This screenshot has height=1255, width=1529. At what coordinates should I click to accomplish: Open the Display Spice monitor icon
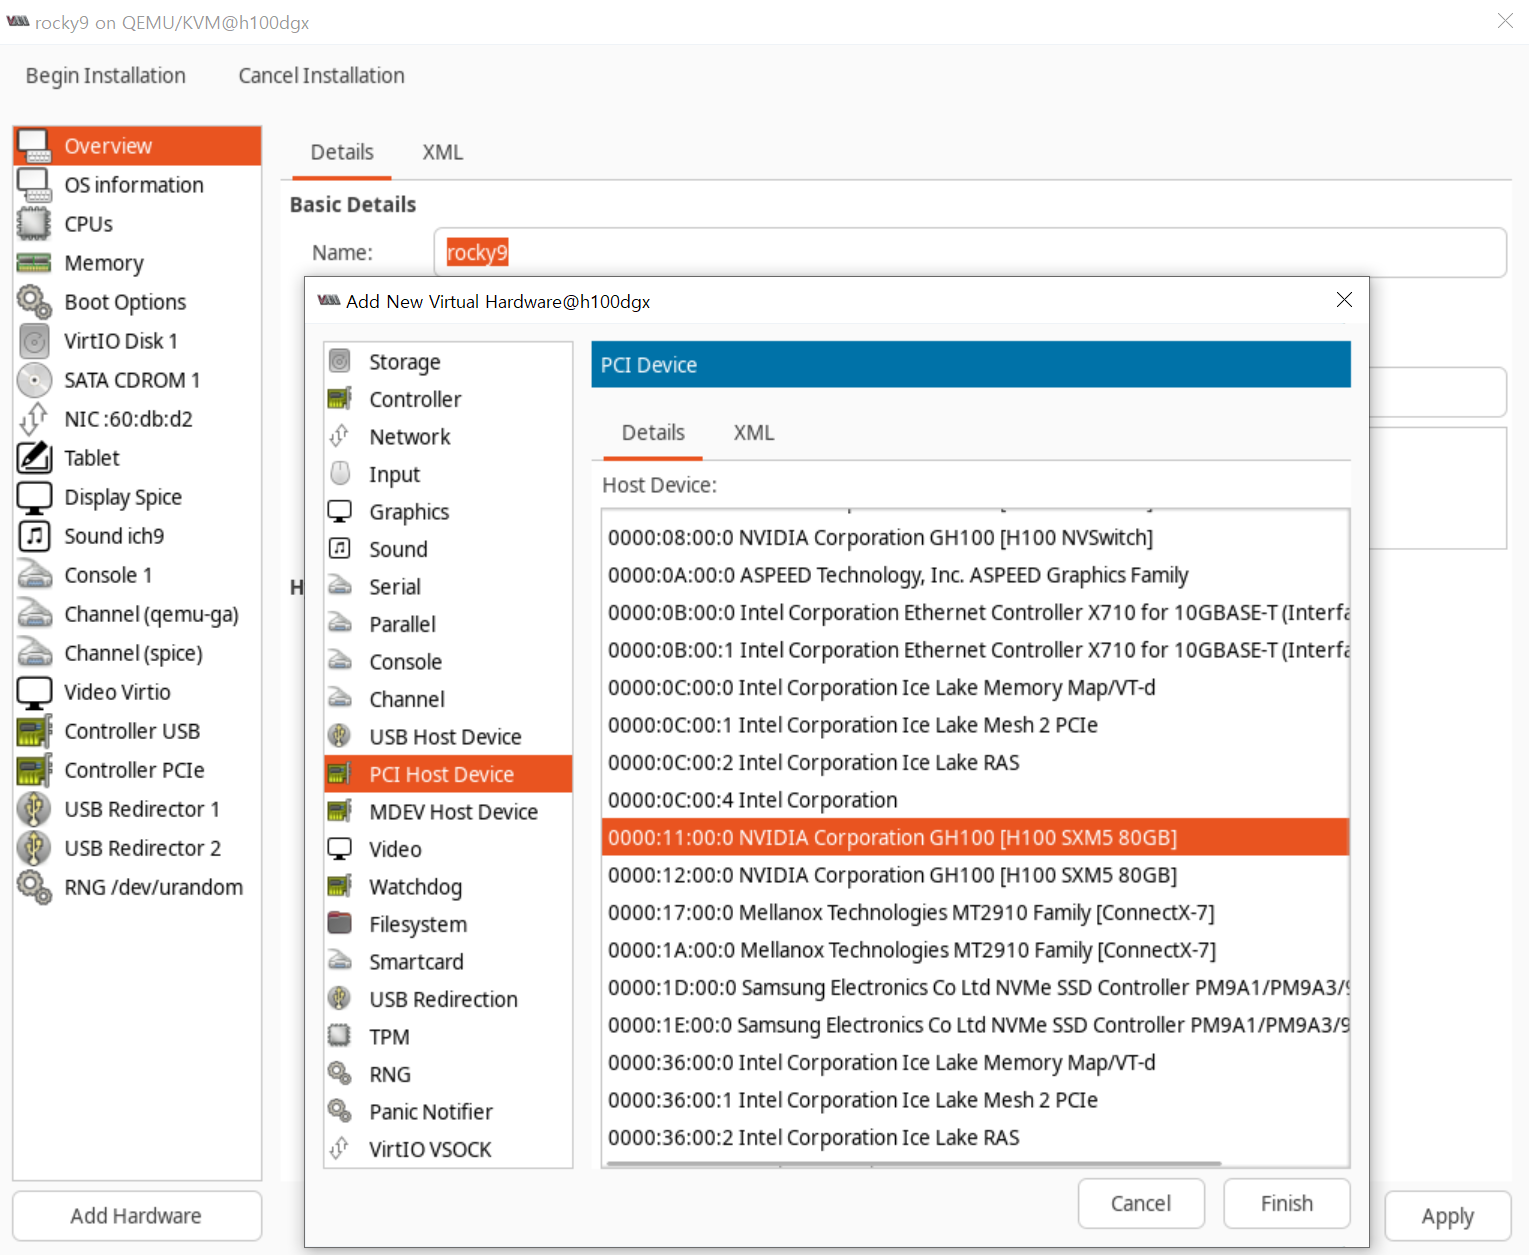click(x=34, y=497)
